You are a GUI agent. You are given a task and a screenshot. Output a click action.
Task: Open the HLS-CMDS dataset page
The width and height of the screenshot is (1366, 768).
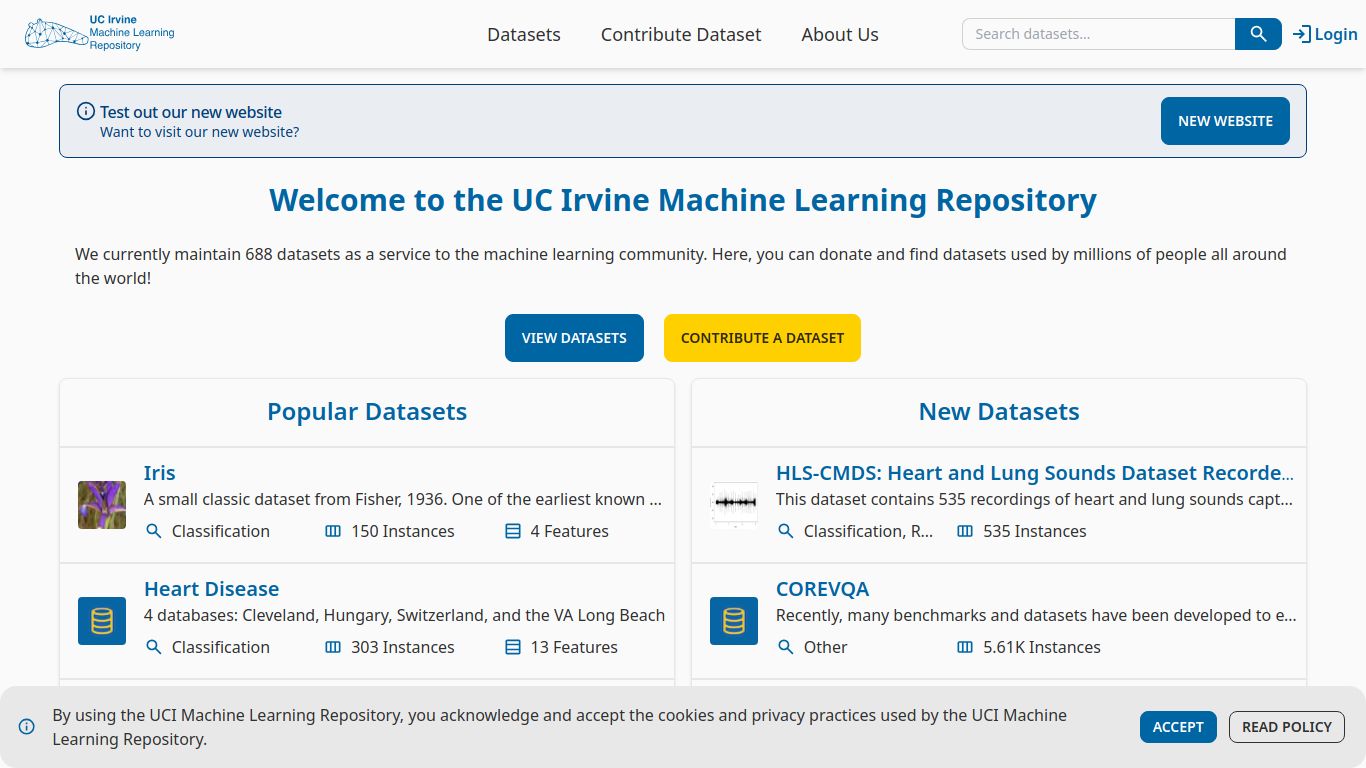click(1035, 472)
